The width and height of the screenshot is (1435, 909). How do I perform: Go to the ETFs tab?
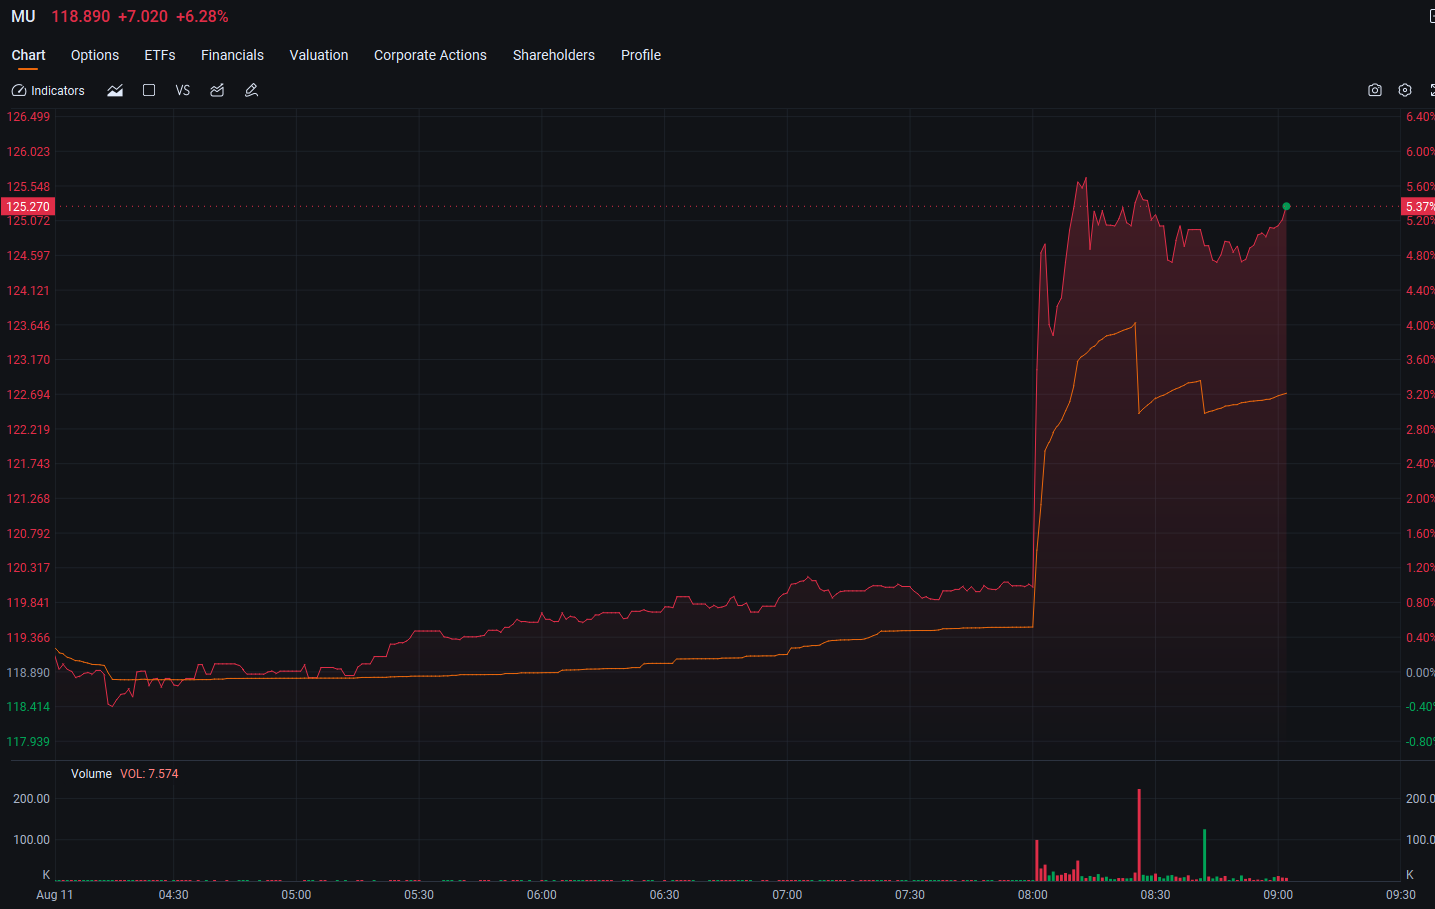pyautogui.click(x=160, y=55)
